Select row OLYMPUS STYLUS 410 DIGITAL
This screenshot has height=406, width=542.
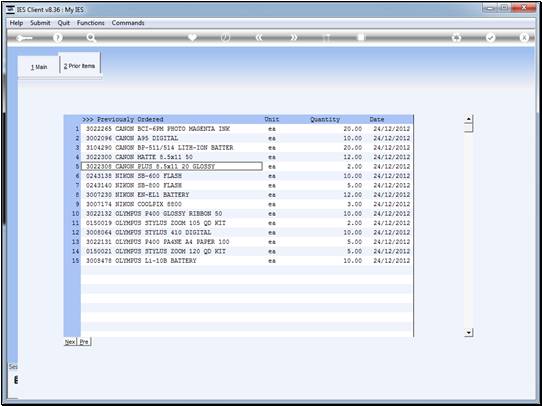coord(247,232)
